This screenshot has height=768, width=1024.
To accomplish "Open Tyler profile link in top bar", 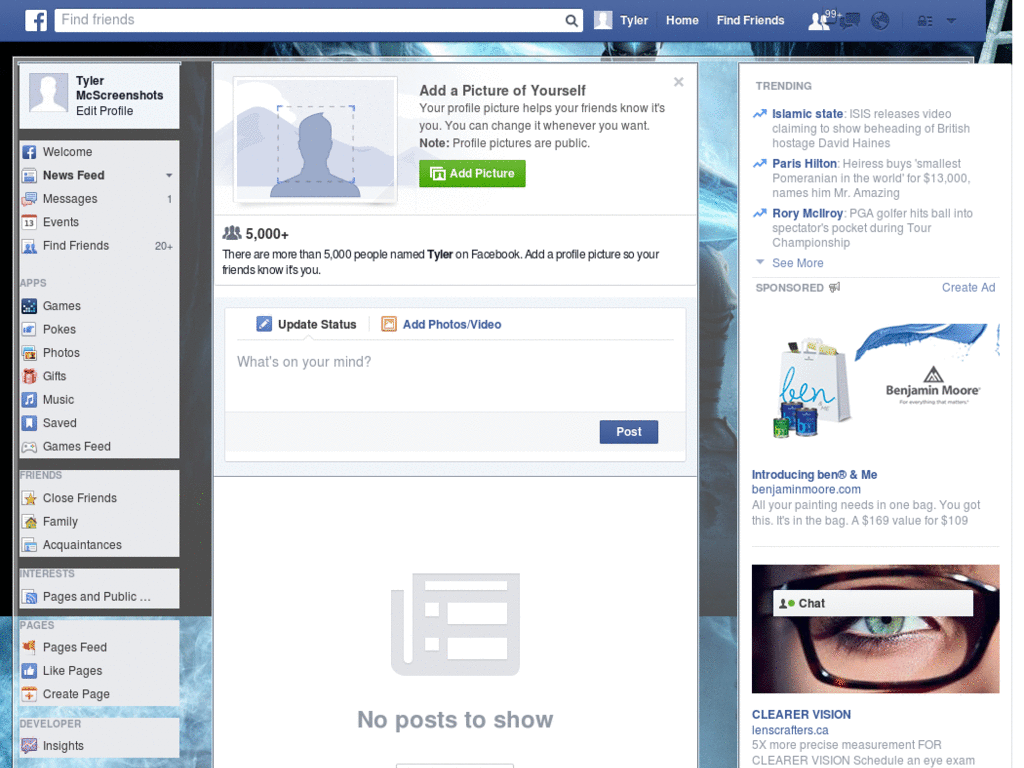I will coord(633,20).
